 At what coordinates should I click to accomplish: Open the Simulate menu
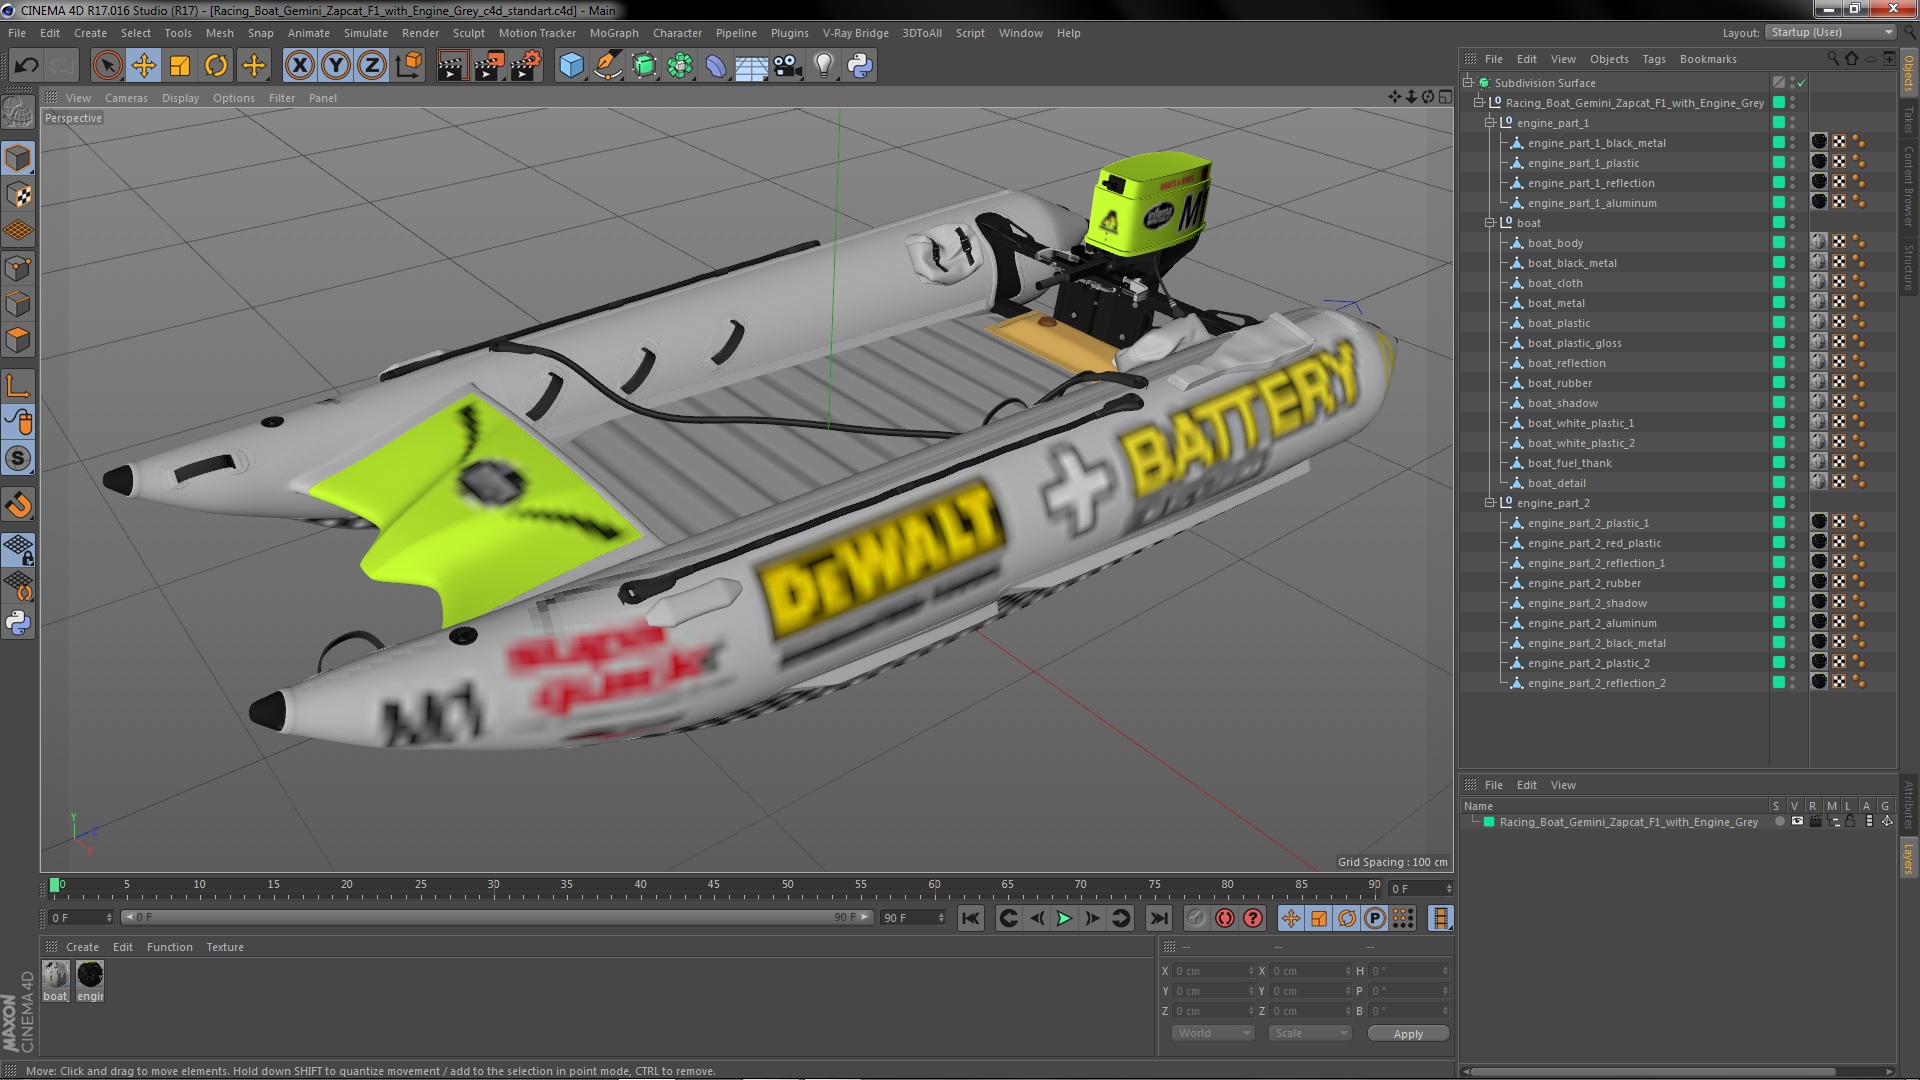point(366,33)
